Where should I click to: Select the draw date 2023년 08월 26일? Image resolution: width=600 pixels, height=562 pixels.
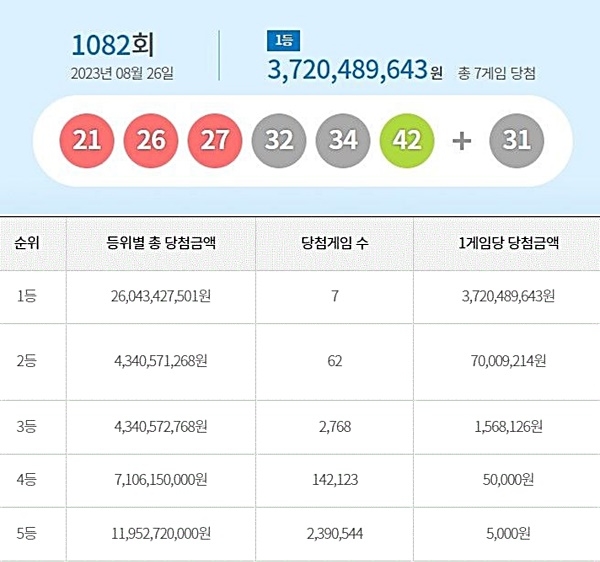click(122, 73)
